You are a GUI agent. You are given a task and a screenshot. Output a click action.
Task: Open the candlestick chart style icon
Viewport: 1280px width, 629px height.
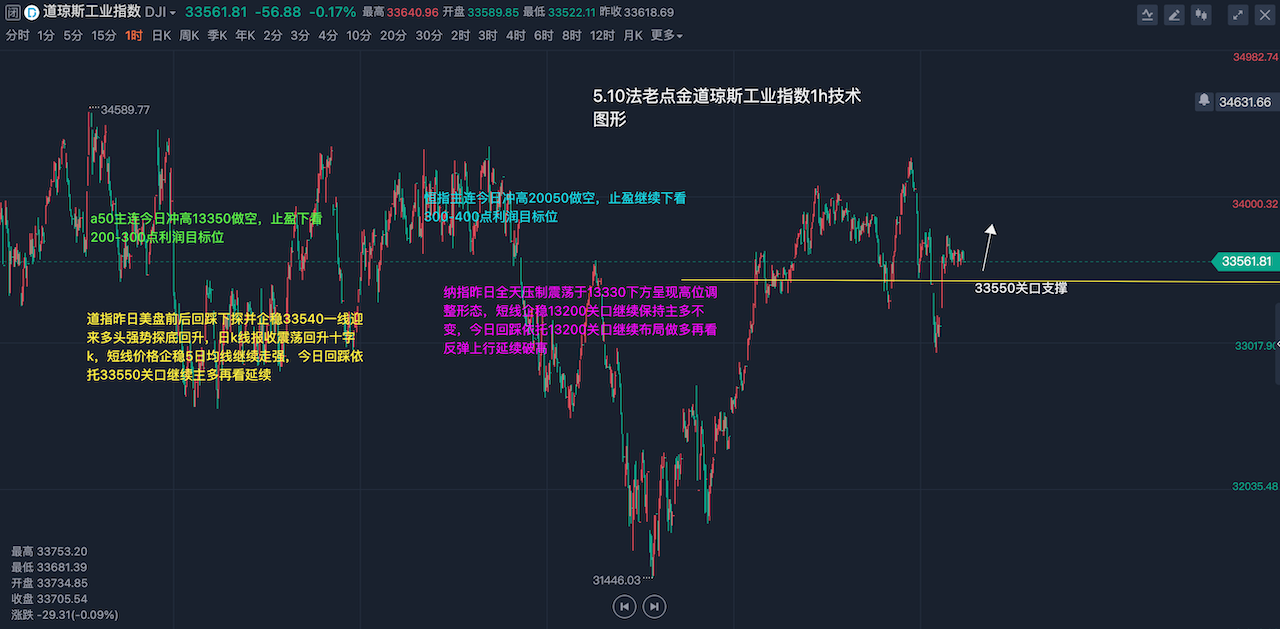coord(1201,15)
